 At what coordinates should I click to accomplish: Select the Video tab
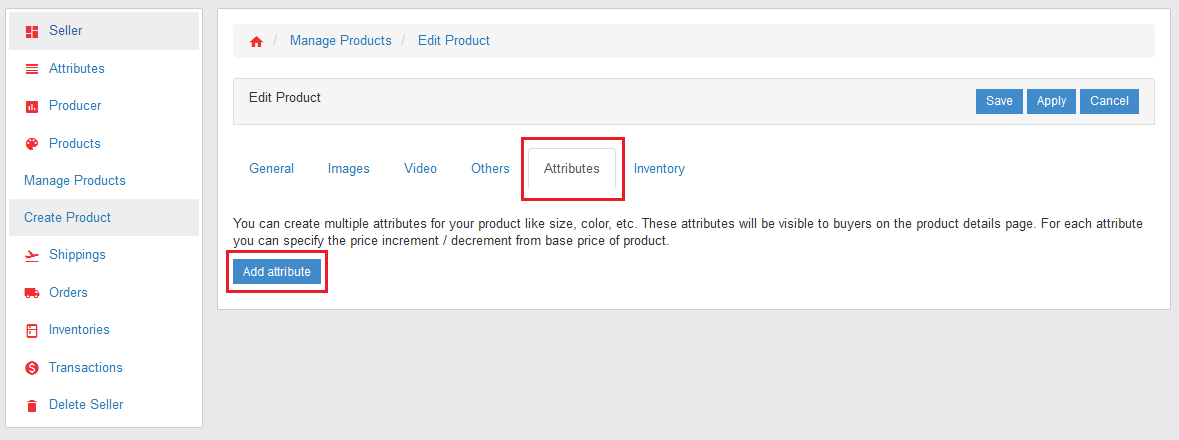(x=420, y=169)
